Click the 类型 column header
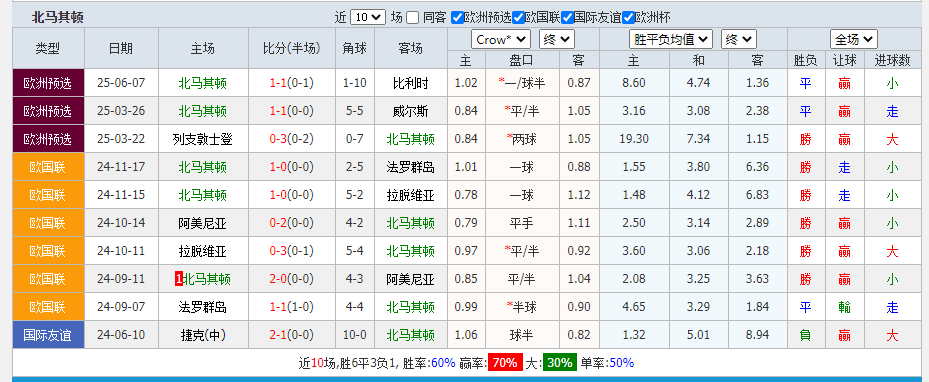929x382 pixels. pyautogui.click(x=48, y=48)
